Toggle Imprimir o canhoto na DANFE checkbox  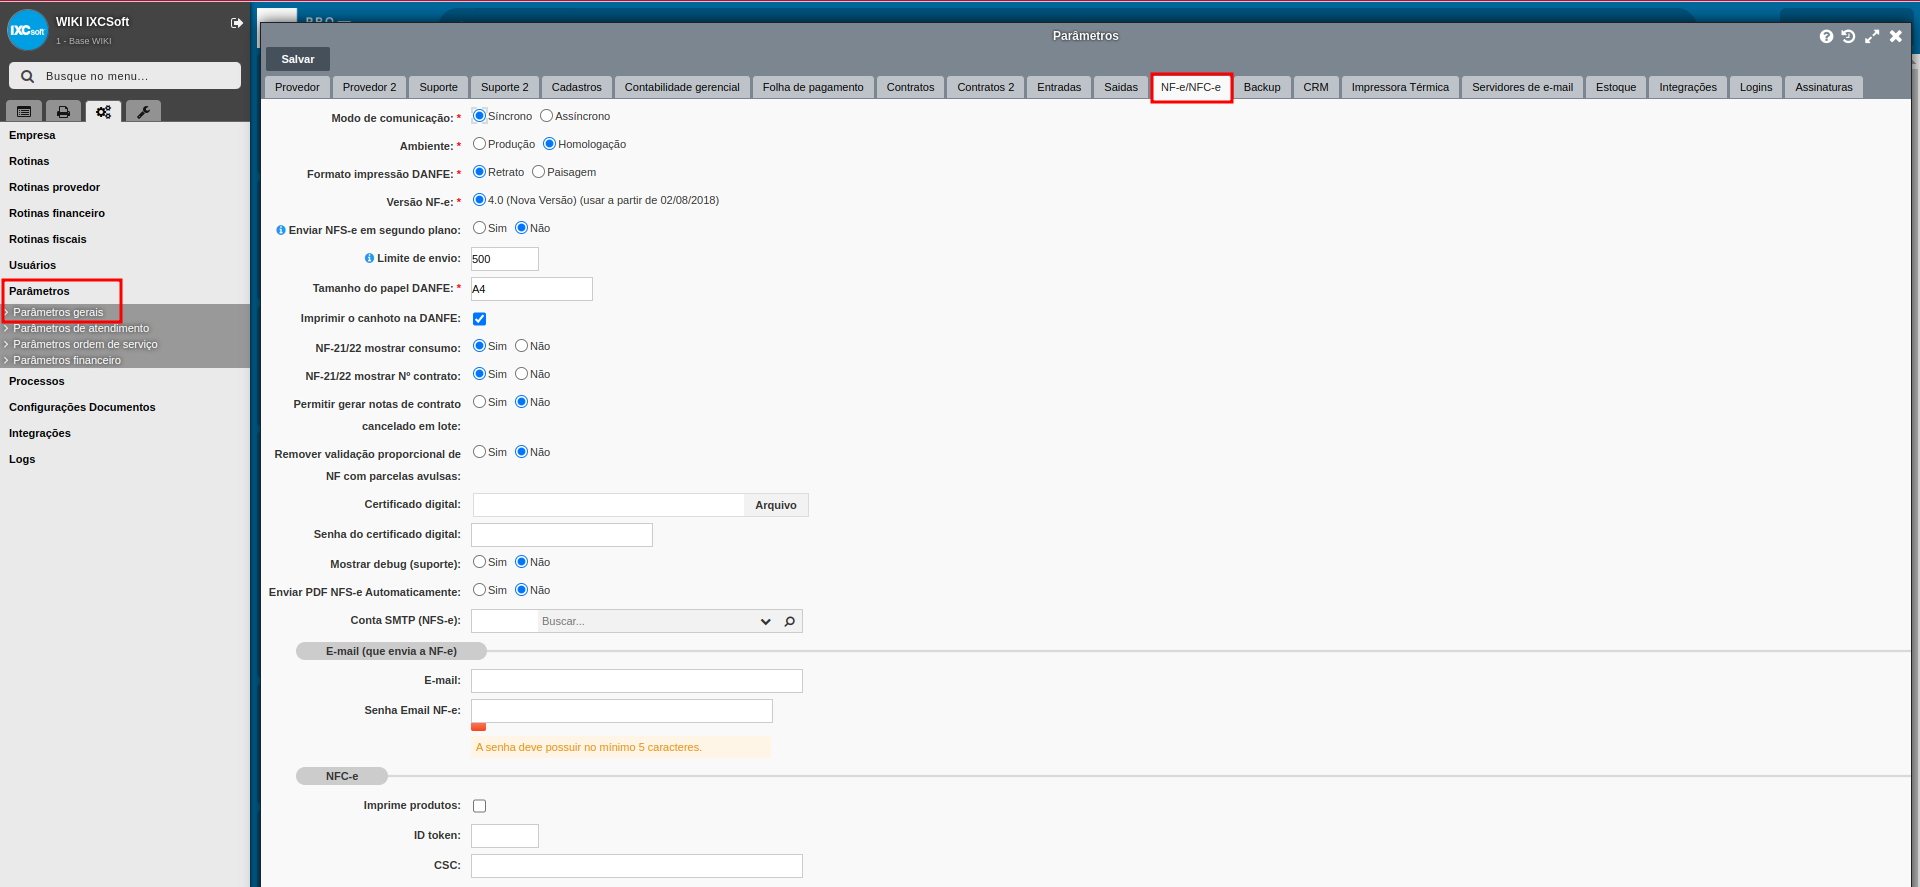pyautogui.click(x=479, y=319)
